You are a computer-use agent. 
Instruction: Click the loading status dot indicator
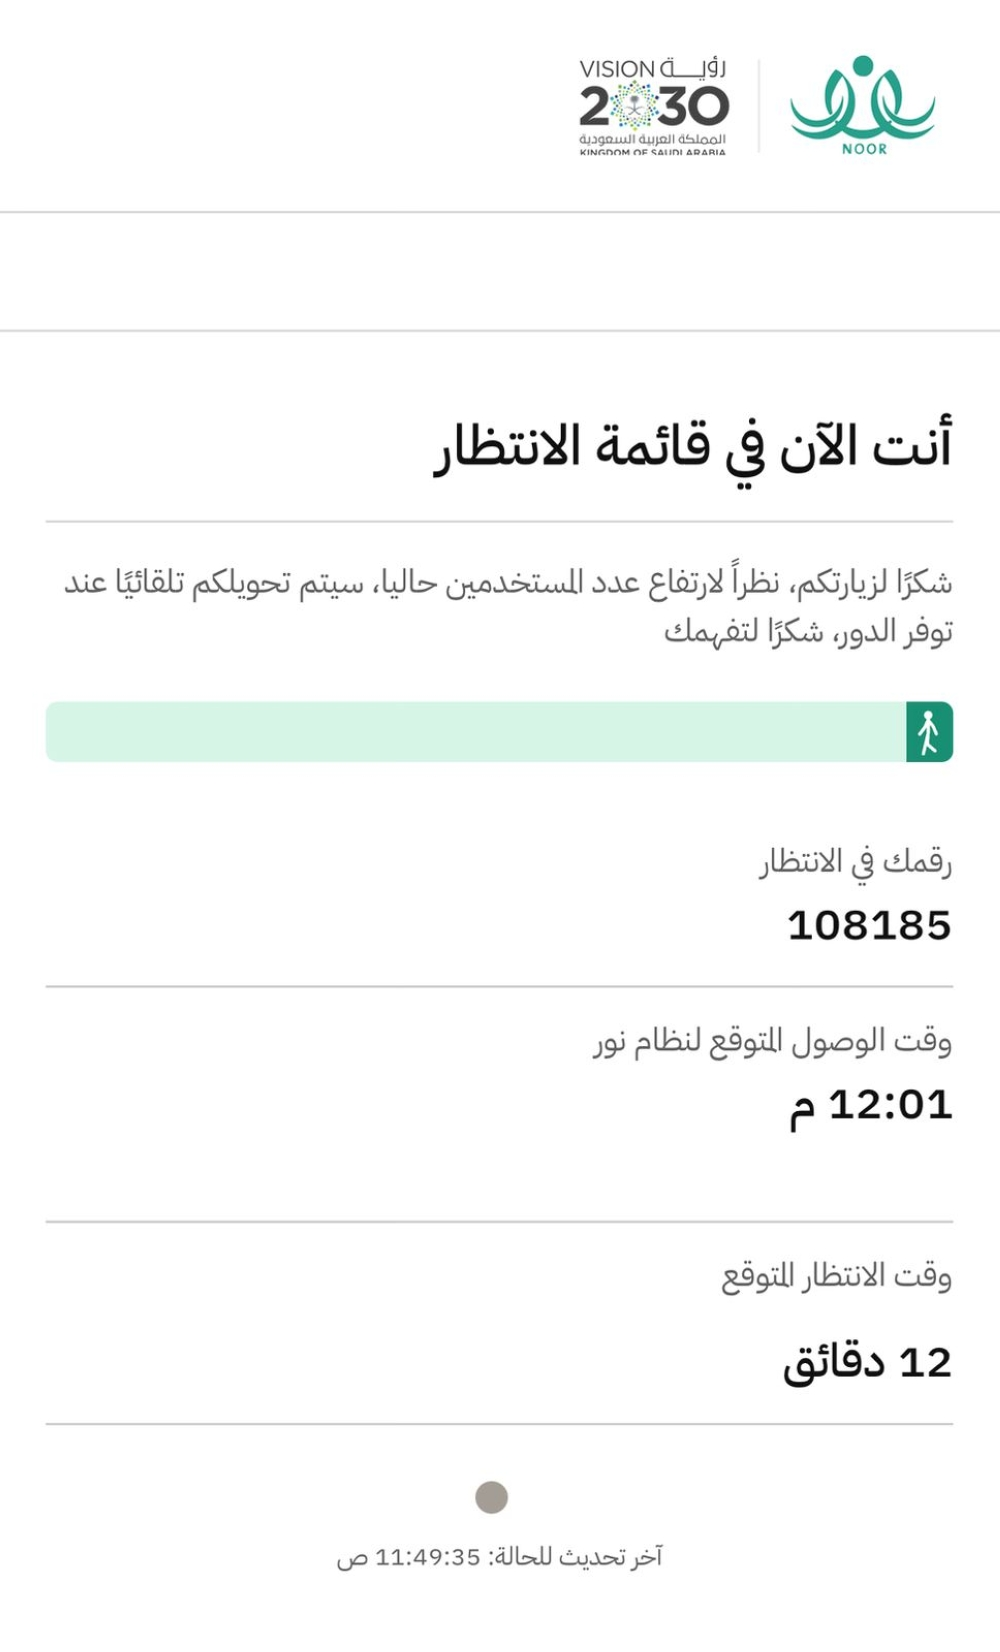pos(492,1499)
